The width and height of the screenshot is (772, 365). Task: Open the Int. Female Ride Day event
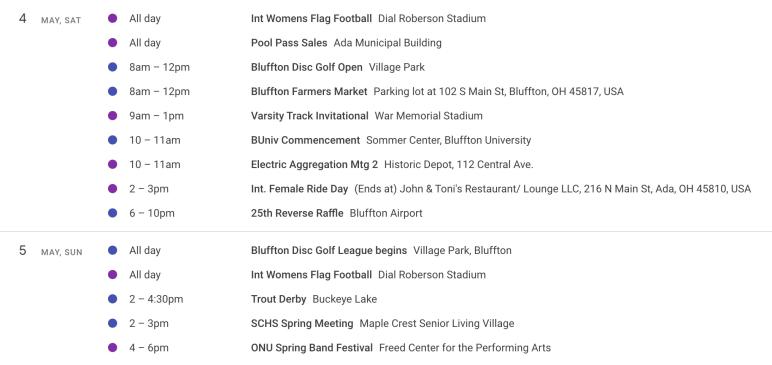tap(299, 189)
